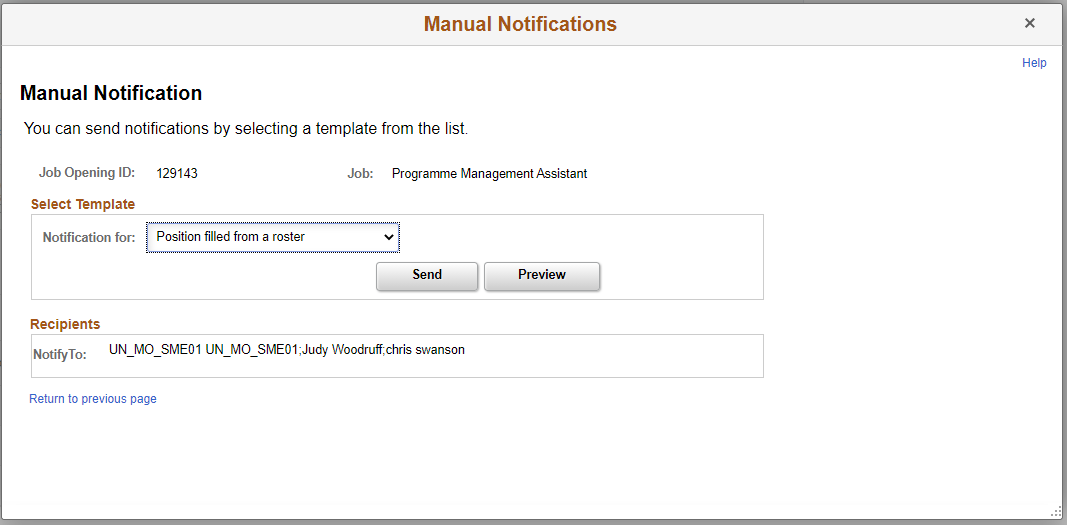This screenshot has height=525, width=1067.
Task: Open the Notification for template dropdown
Action: pyautogui.click(x=273, y=237)
